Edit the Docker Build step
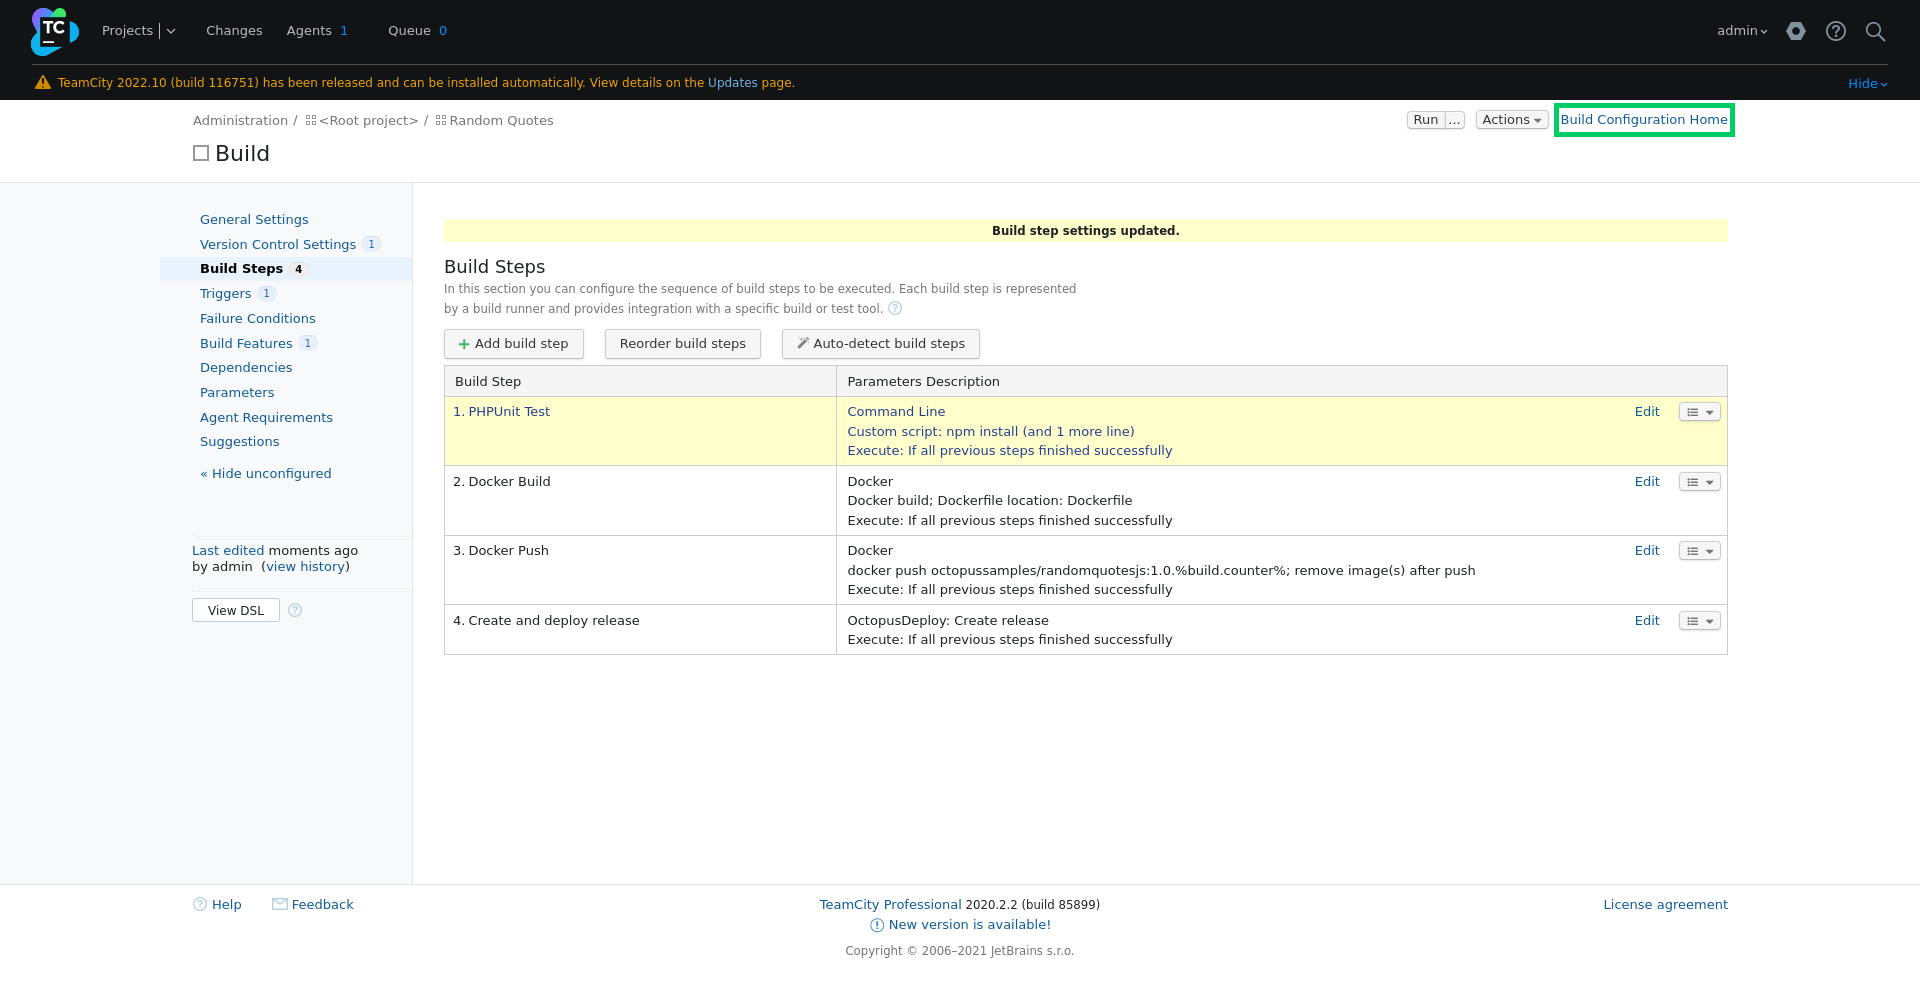This screenshot has height=995, width=1920. pos(1647,481)
